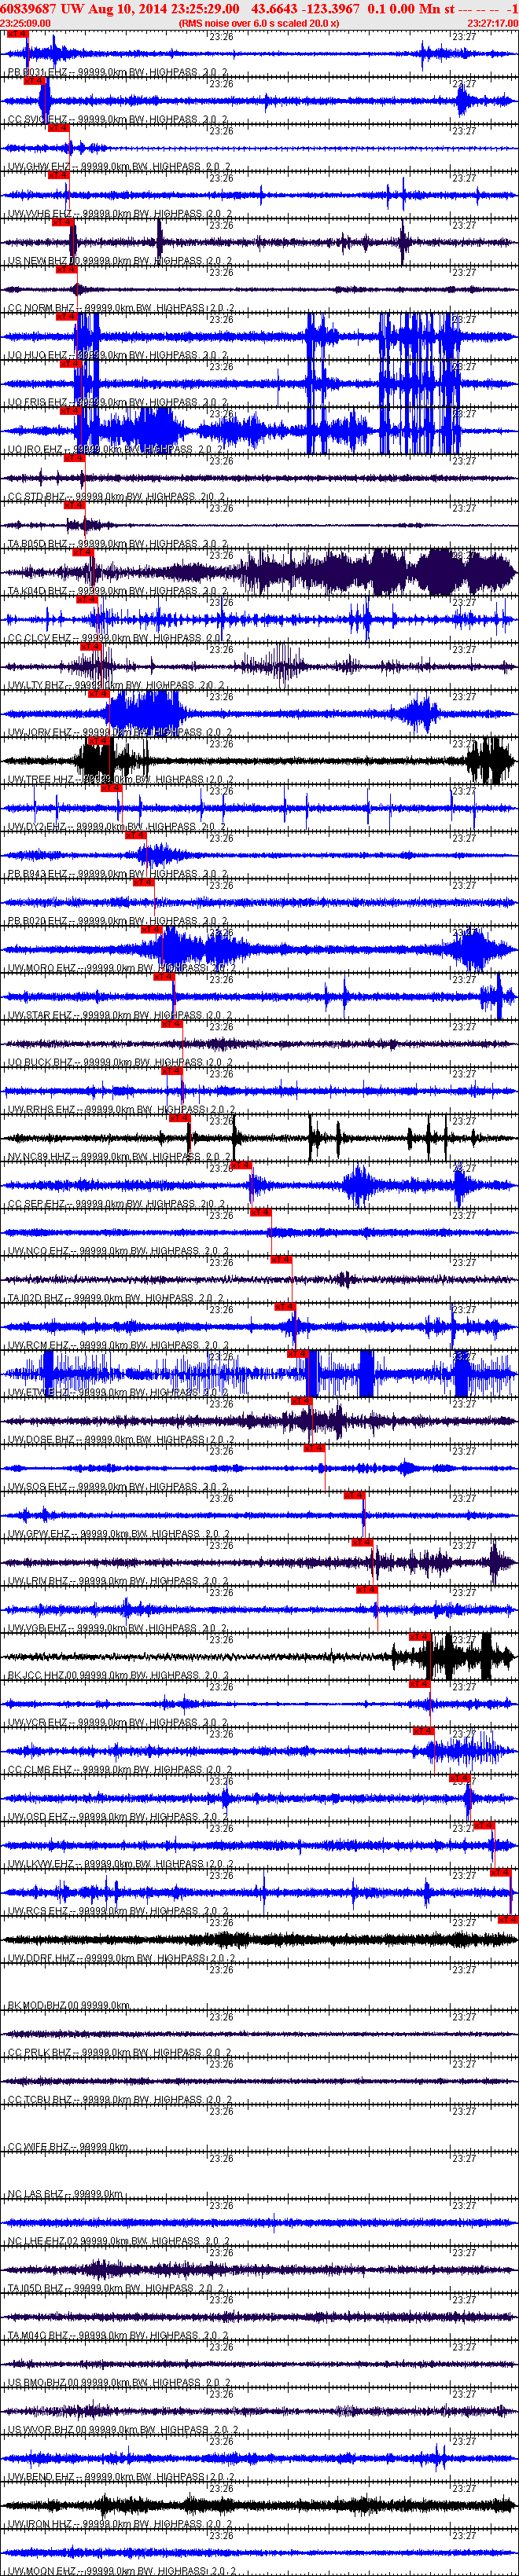Select the TA.I05D BHZ station label
Viewport: 519px width, 2576px height.
[116, 2288]
